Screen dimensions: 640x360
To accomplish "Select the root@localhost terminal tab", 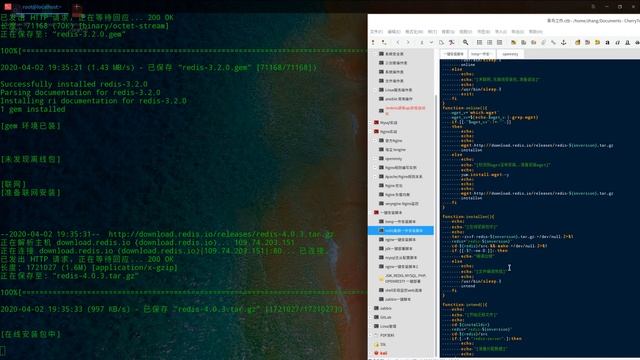I will (41, 7).
